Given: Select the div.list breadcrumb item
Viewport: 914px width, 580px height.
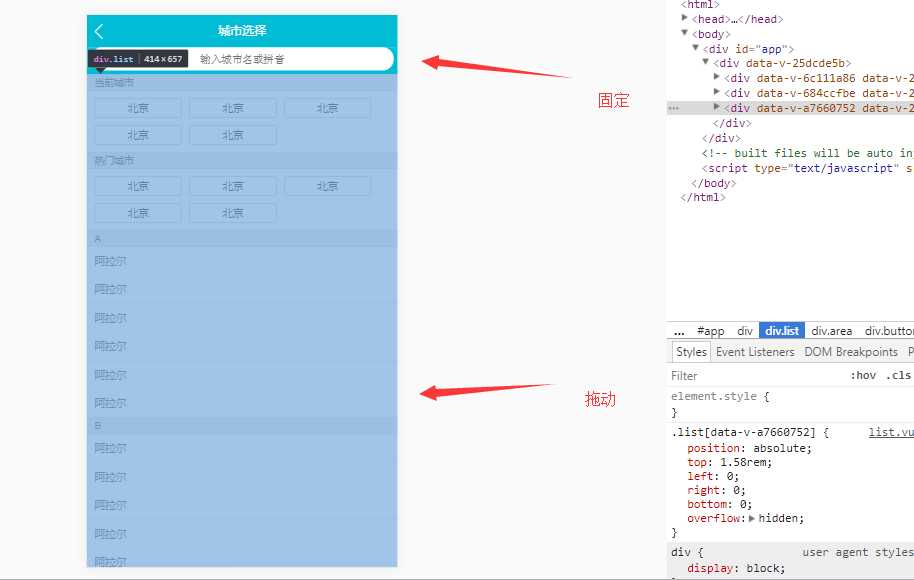Looking at the screenshot, I should tap(782, 331).
